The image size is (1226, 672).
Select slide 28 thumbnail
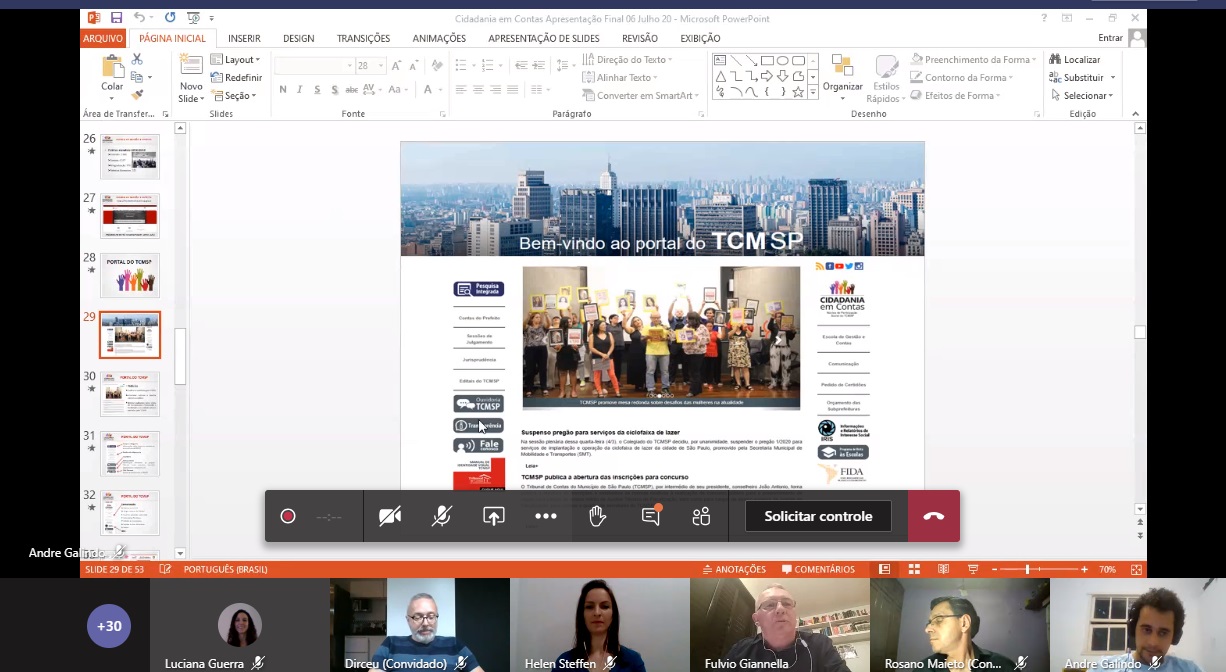click(x=130, y=275)
